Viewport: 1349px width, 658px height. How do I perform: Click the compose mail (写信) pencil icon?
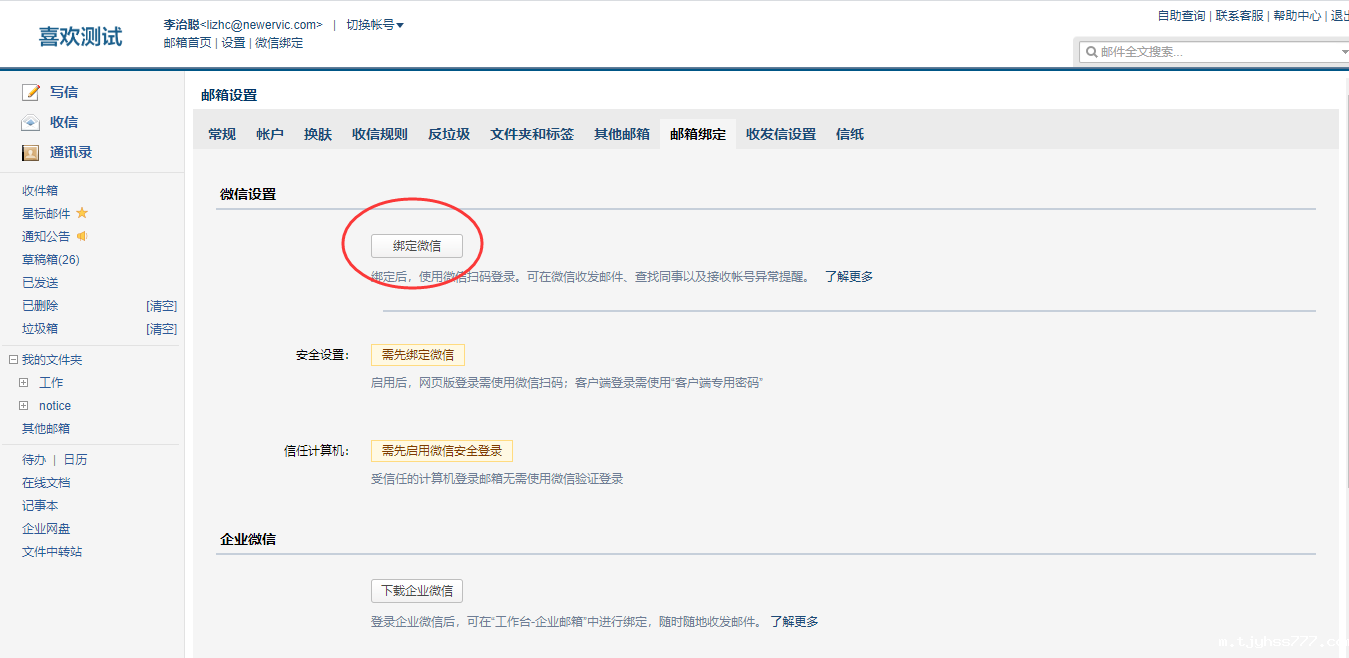coord(31,92)
